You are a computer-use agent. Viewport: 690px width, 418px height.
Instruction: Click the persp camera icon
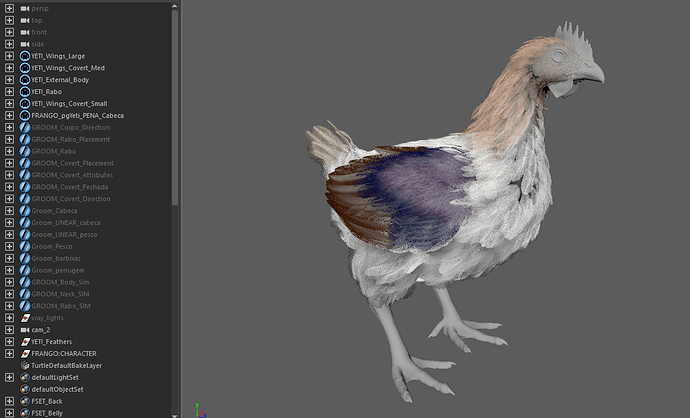click(24, 8)
